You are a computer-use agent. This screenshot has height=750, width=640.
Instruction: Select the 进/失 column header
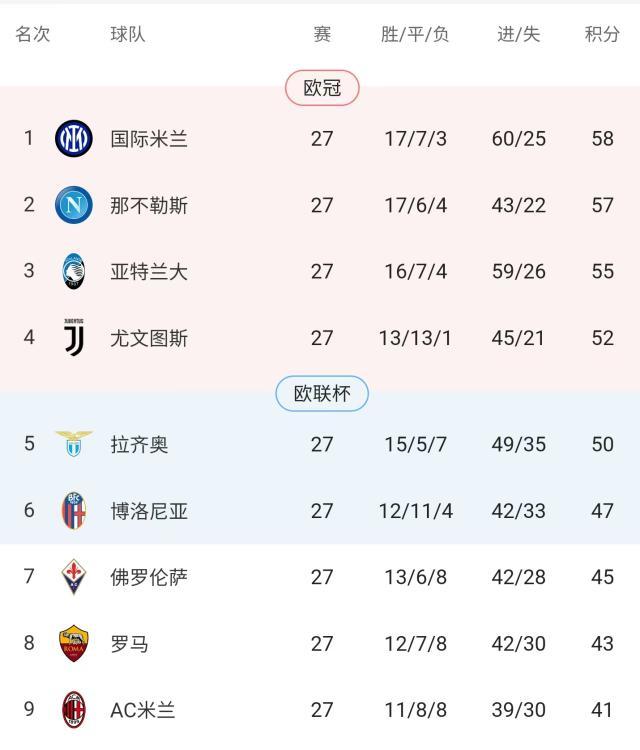tap(518, 34)
